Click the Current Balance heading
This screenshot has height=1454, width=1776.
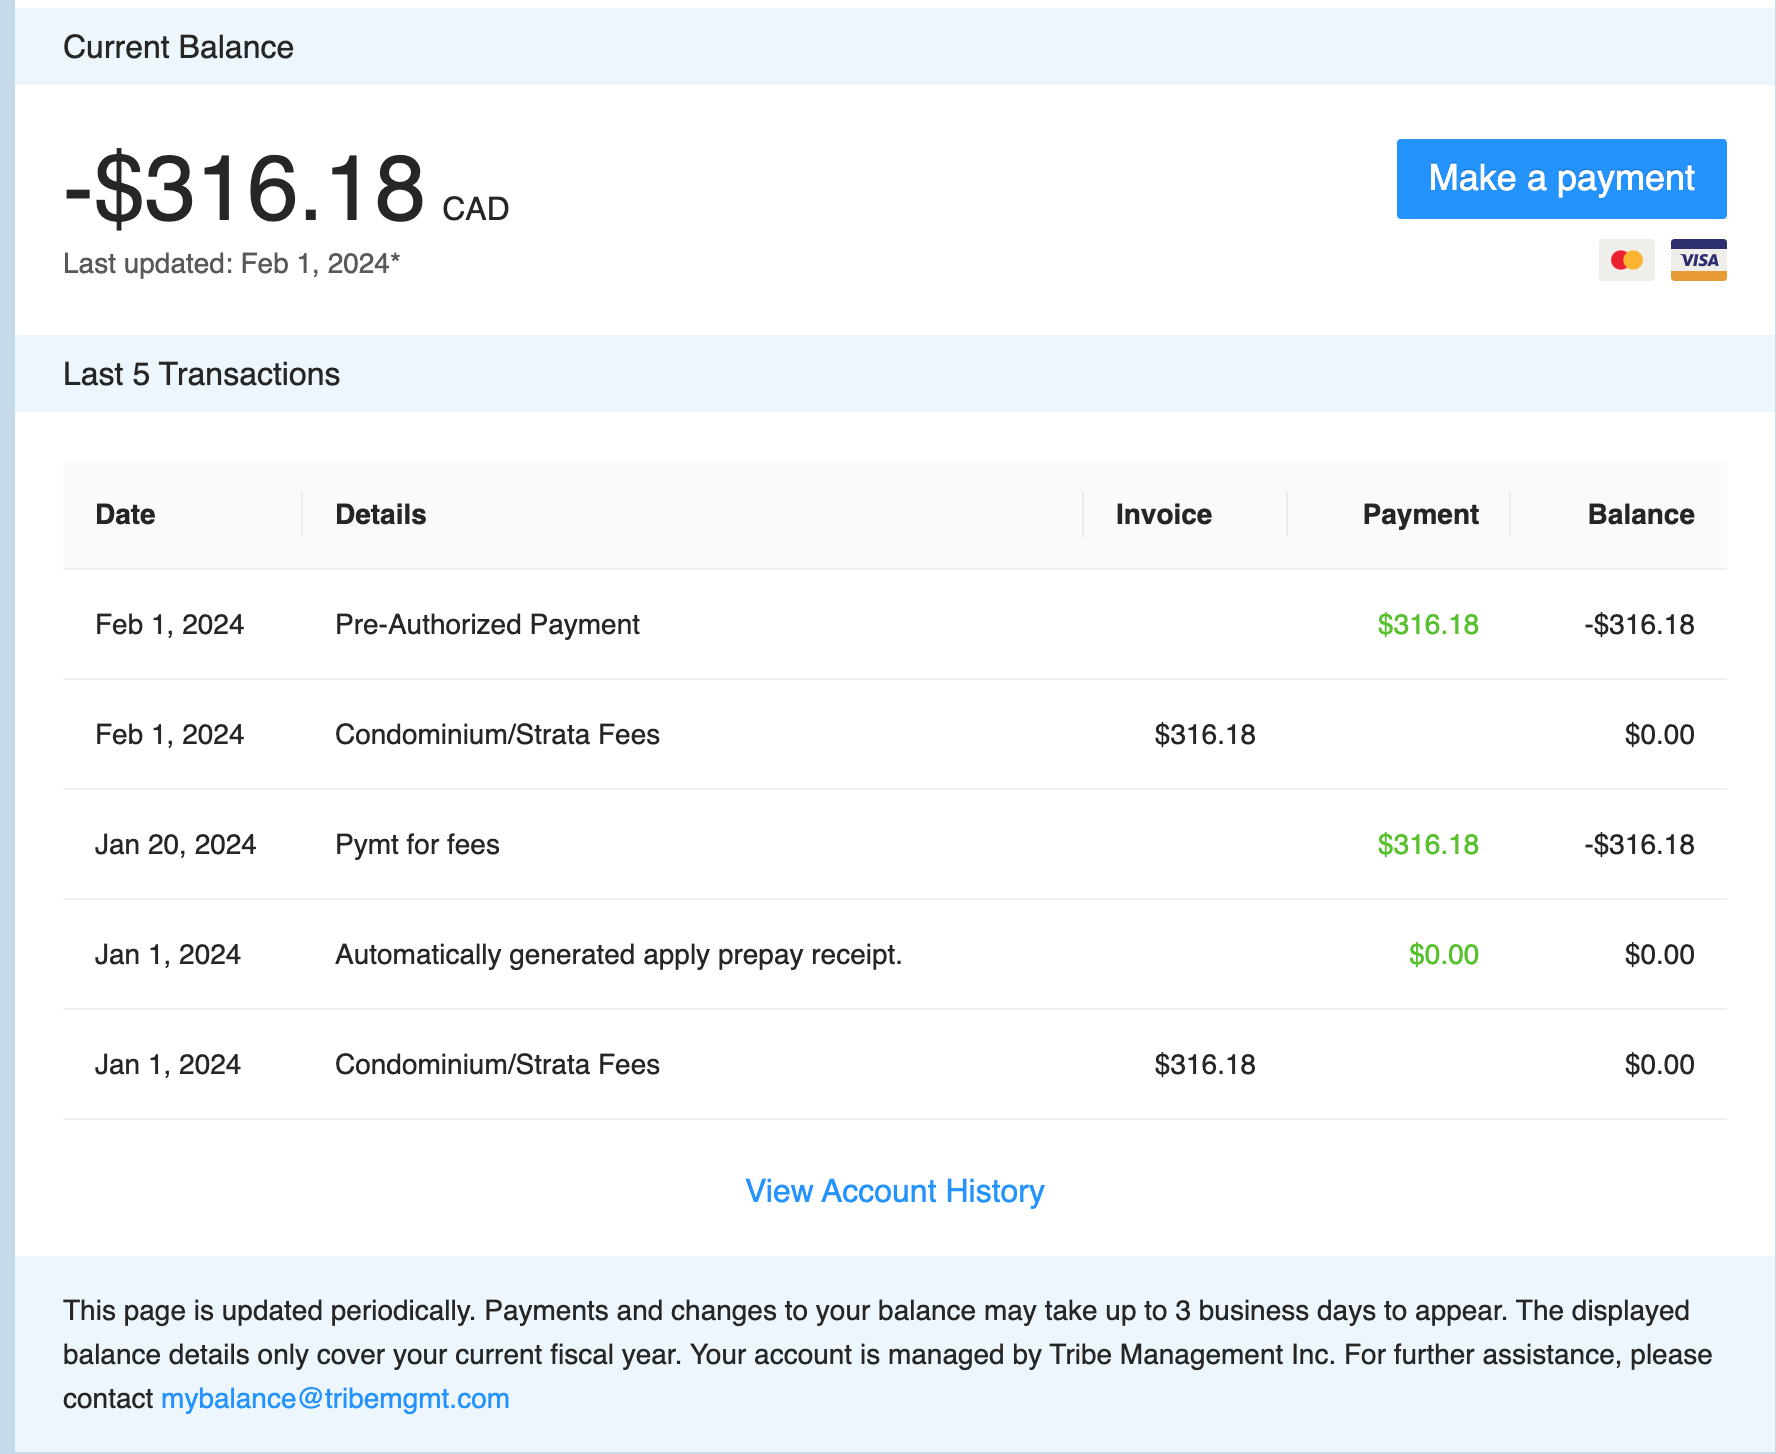point(178,47)
